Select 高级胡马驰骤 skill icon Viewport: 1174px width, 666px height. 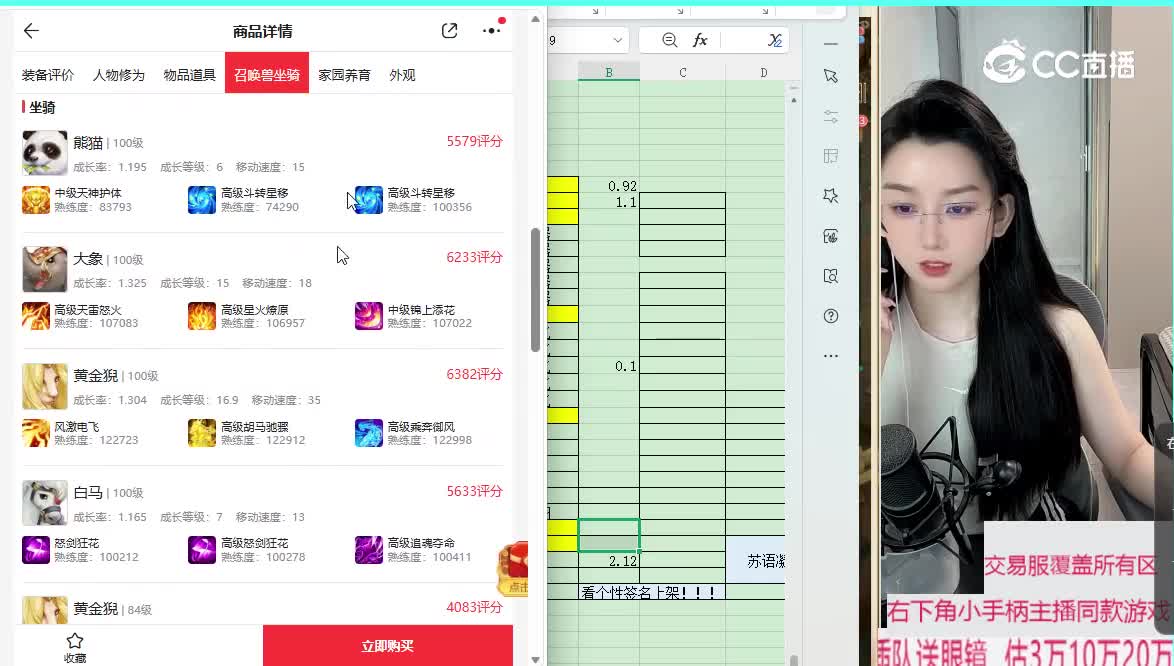pyautogui.click(x=202, y=433)
